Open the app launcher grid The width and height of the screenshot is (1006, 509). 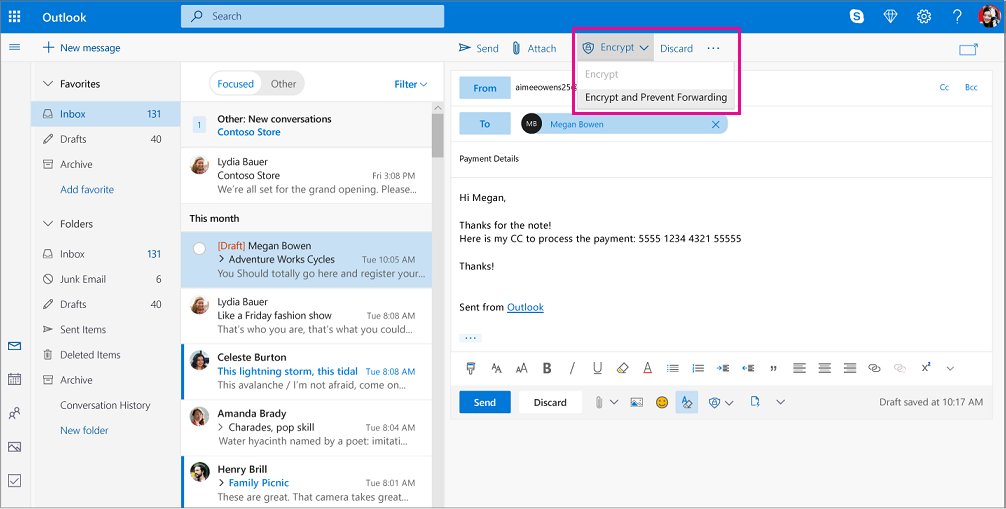[x=15, y=16]
